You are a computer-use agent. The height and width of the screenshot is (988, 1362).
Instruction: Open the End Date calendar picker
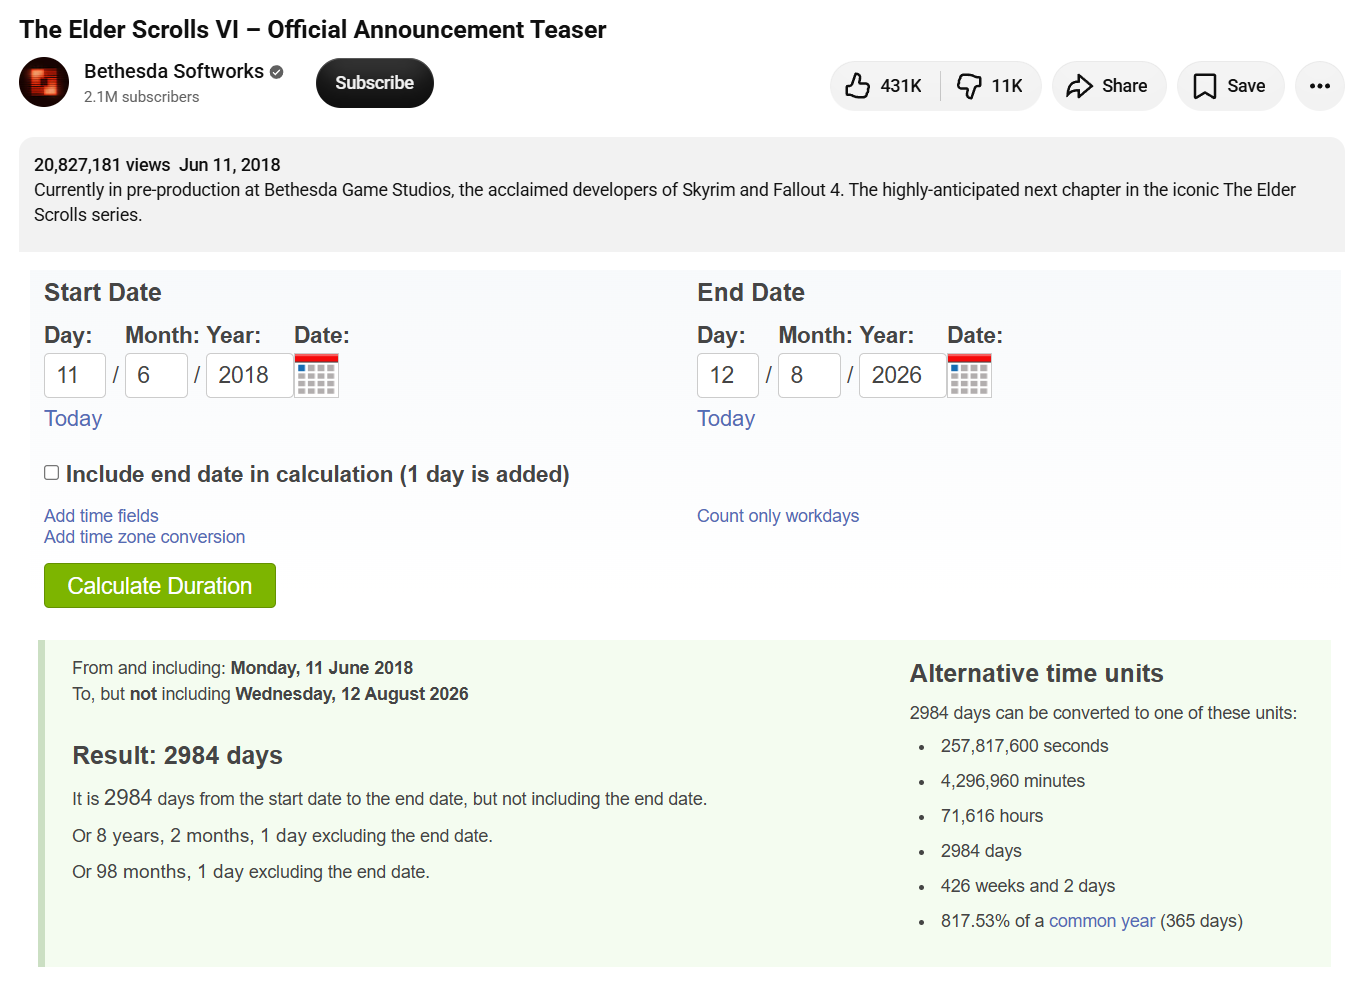969,375
